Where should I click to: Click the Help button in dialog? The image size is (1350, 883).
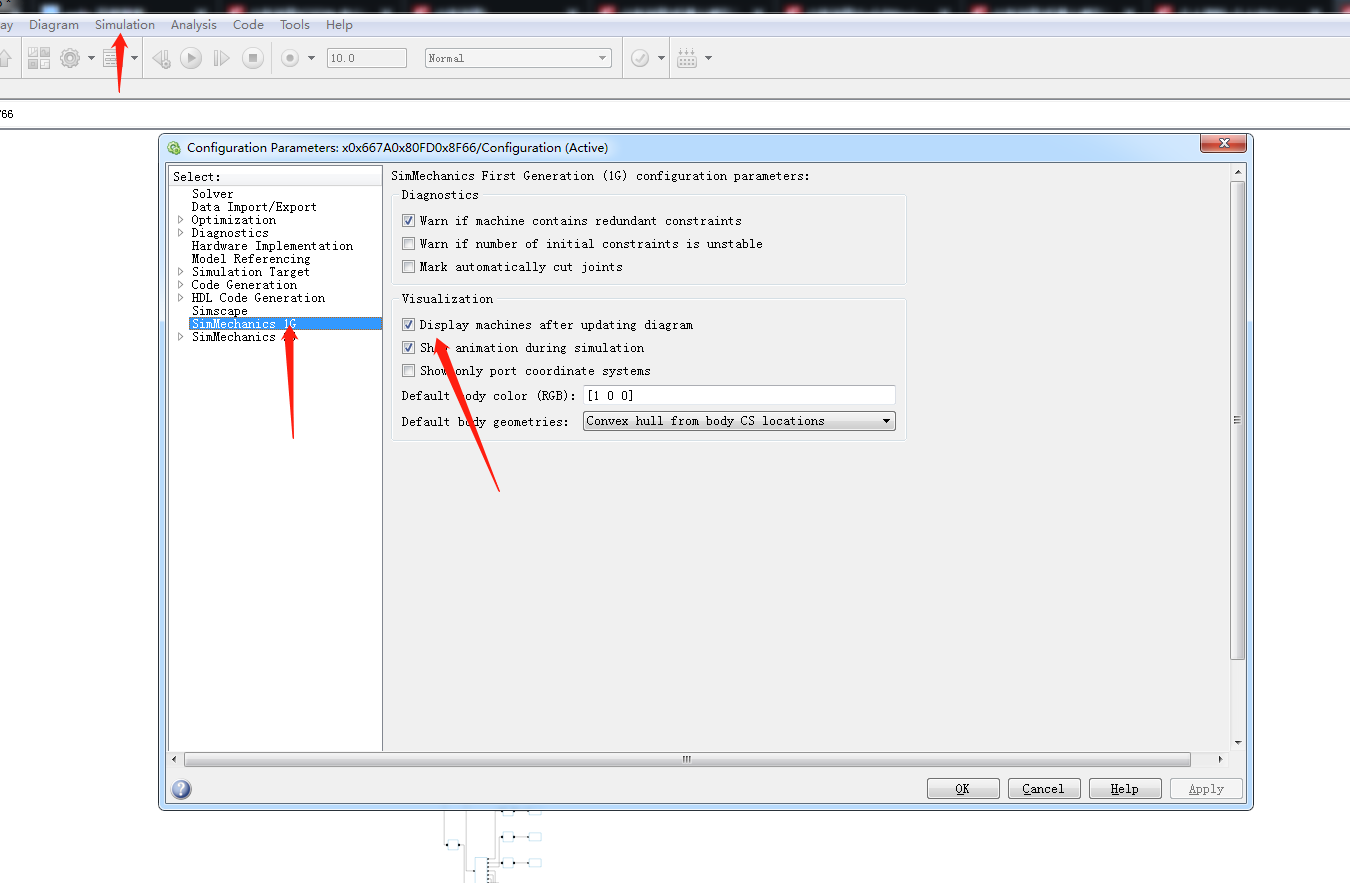[x=1125, y=789]
